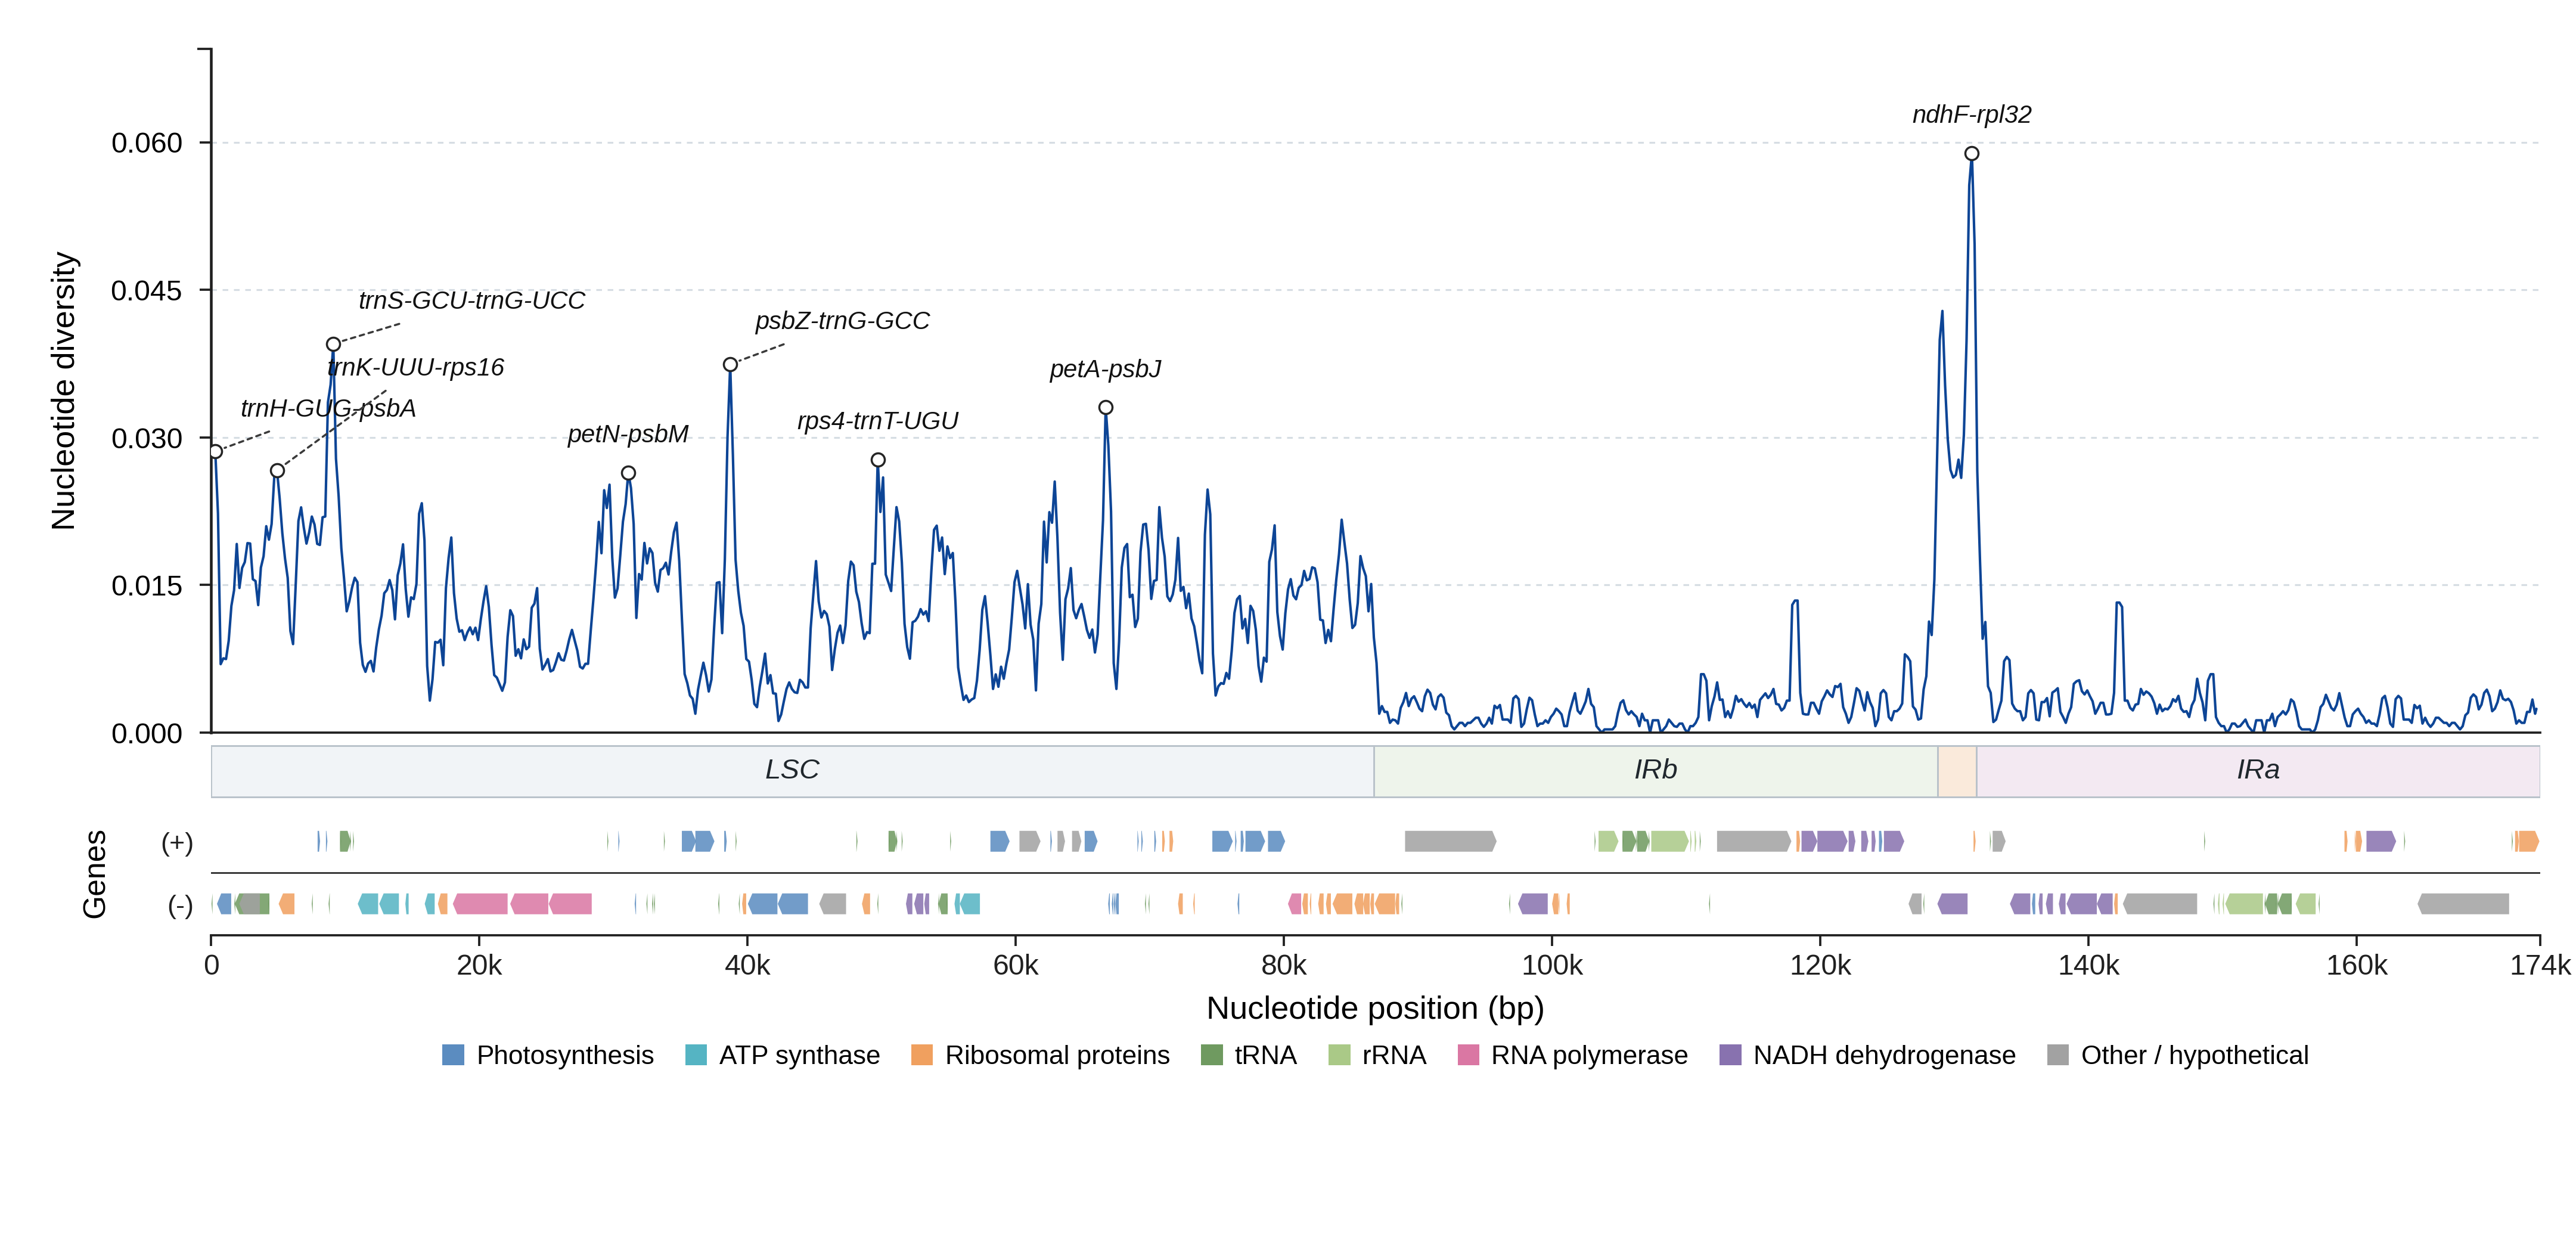Click the petN-psbM peak marker circle
The height and width of the screenshot is (1253, 2576).
point(628,473)
